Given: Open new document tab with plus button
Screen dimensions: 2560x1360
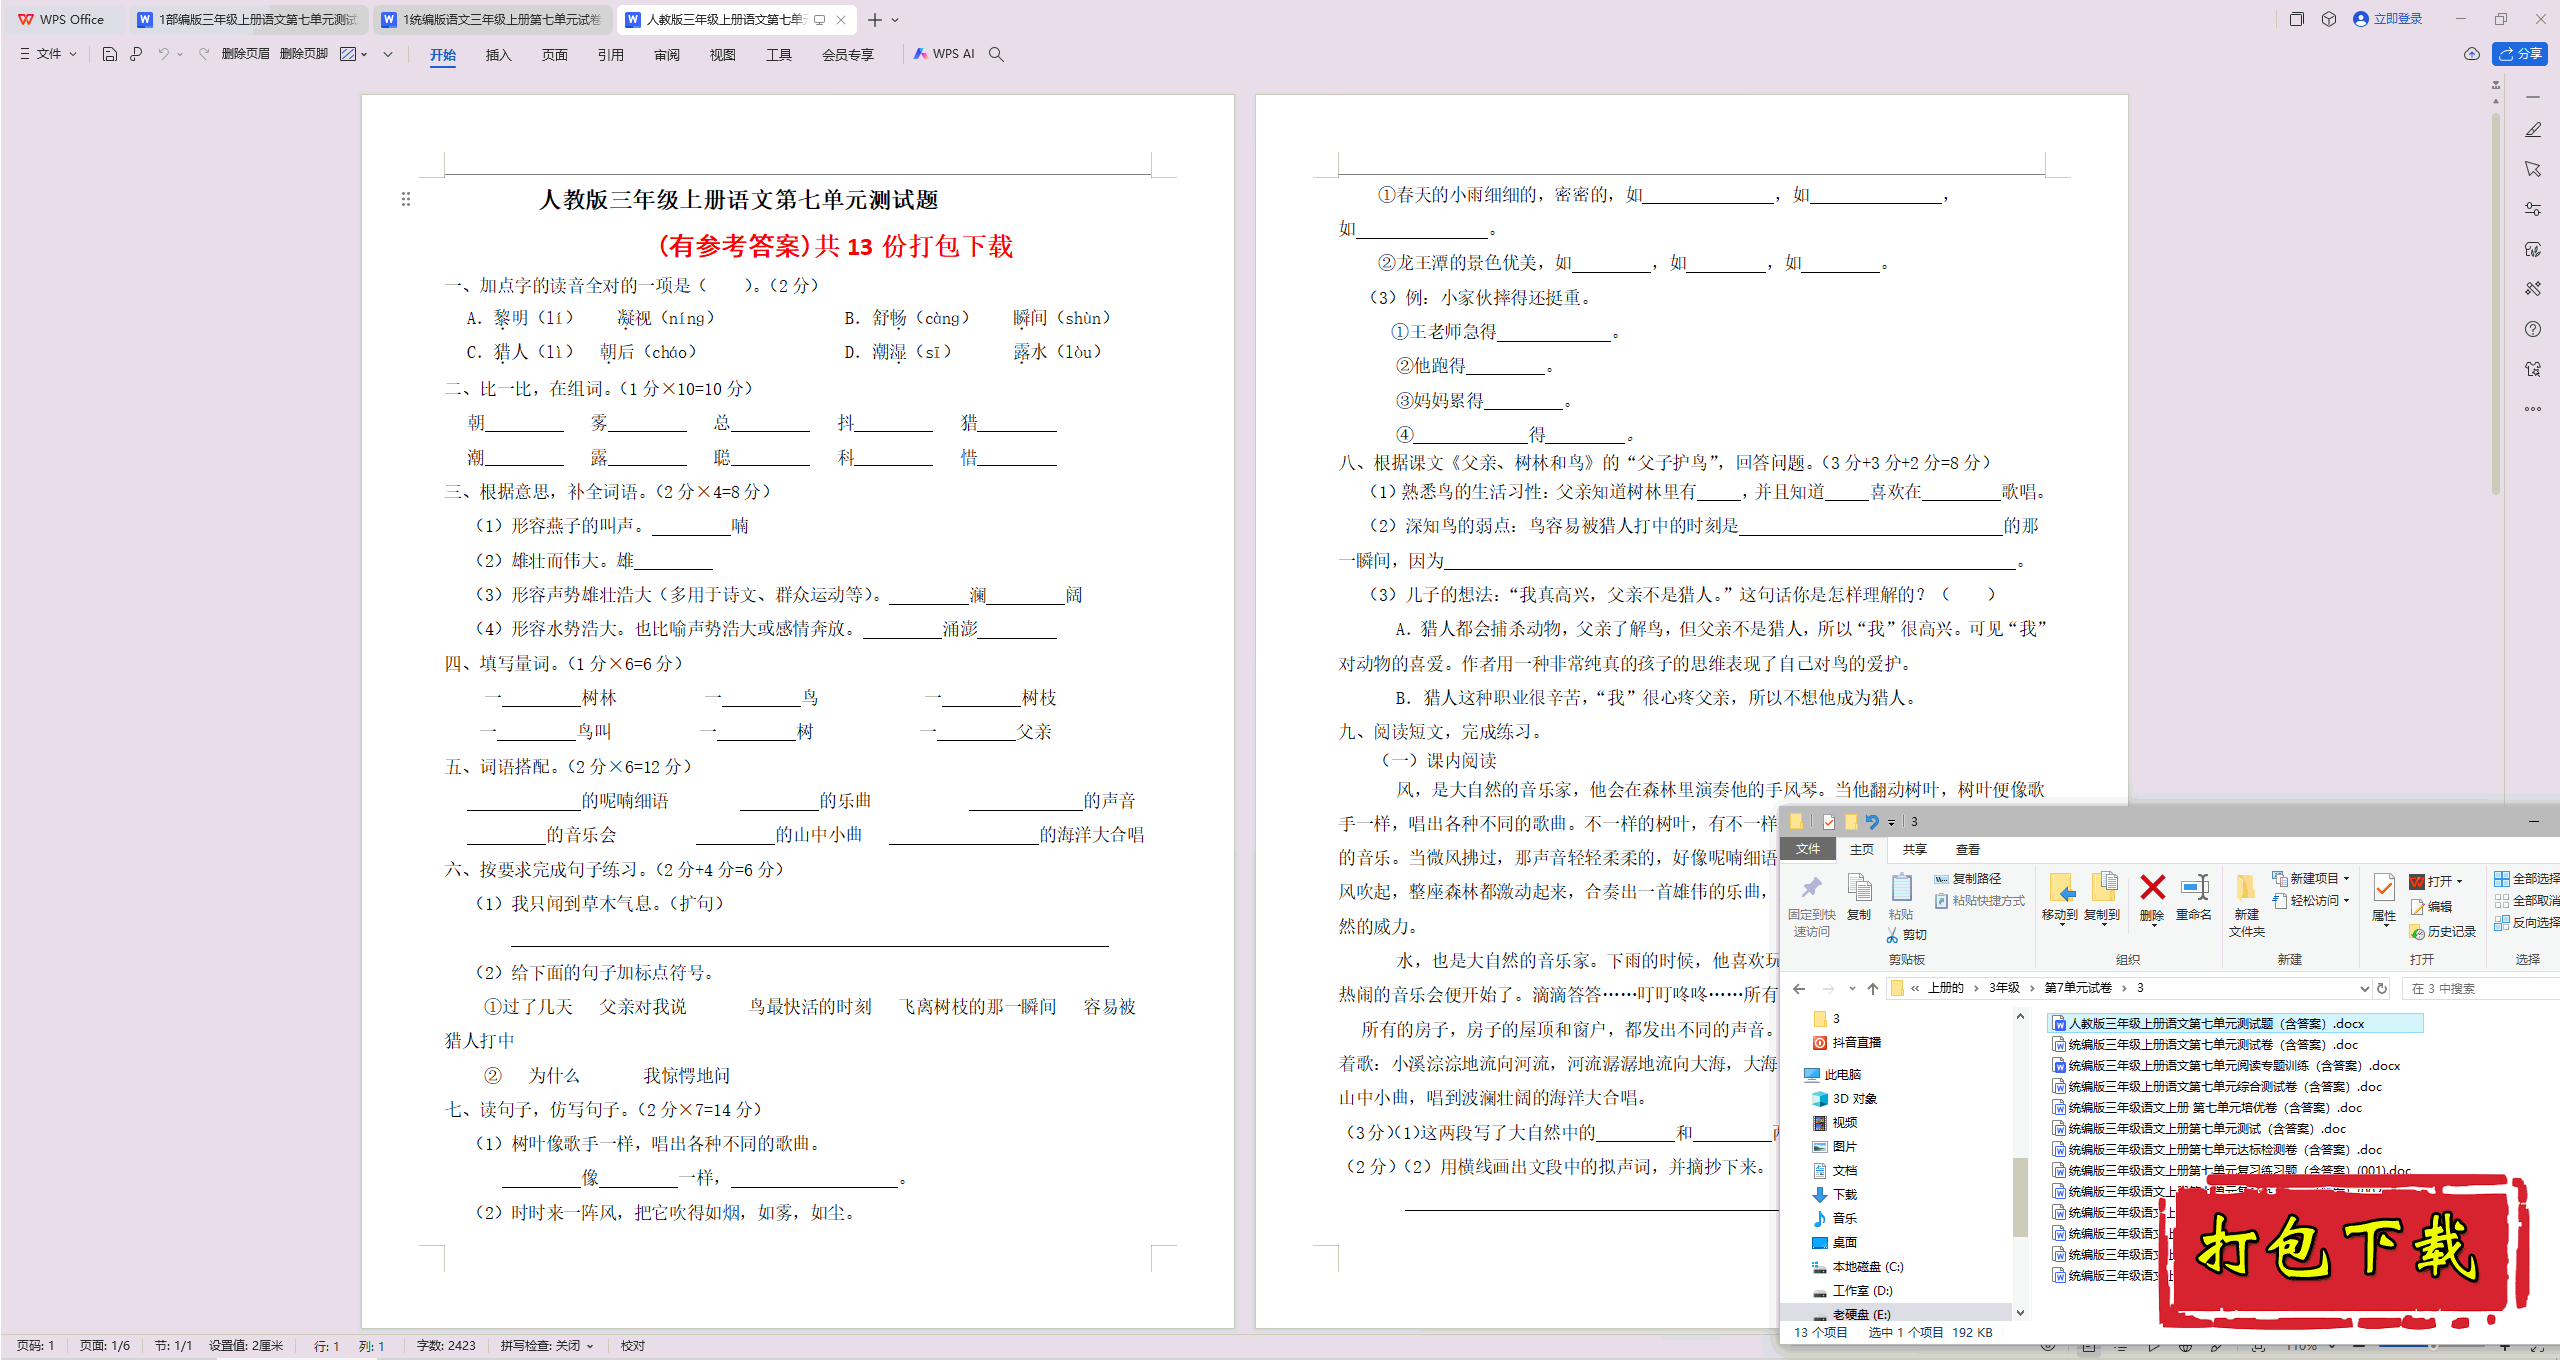Looking at the screenshot, I should [x=875, y=20].
